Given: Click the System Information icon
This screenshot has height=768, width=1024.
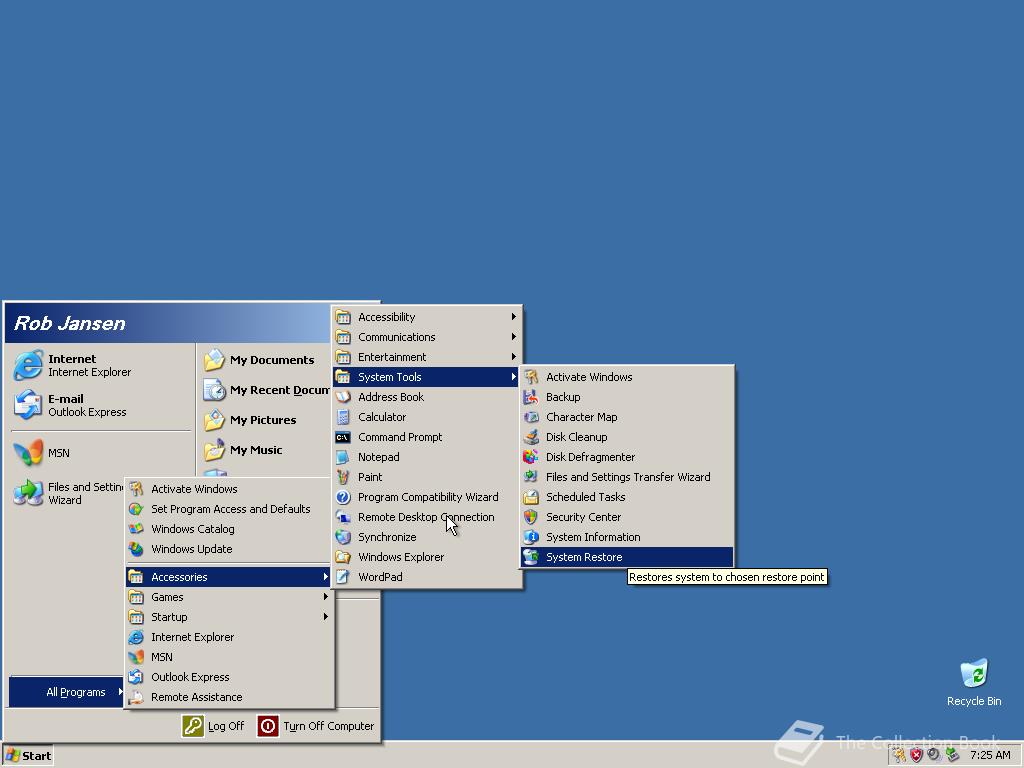Looking at the screenshot, I should pos(531,537).
